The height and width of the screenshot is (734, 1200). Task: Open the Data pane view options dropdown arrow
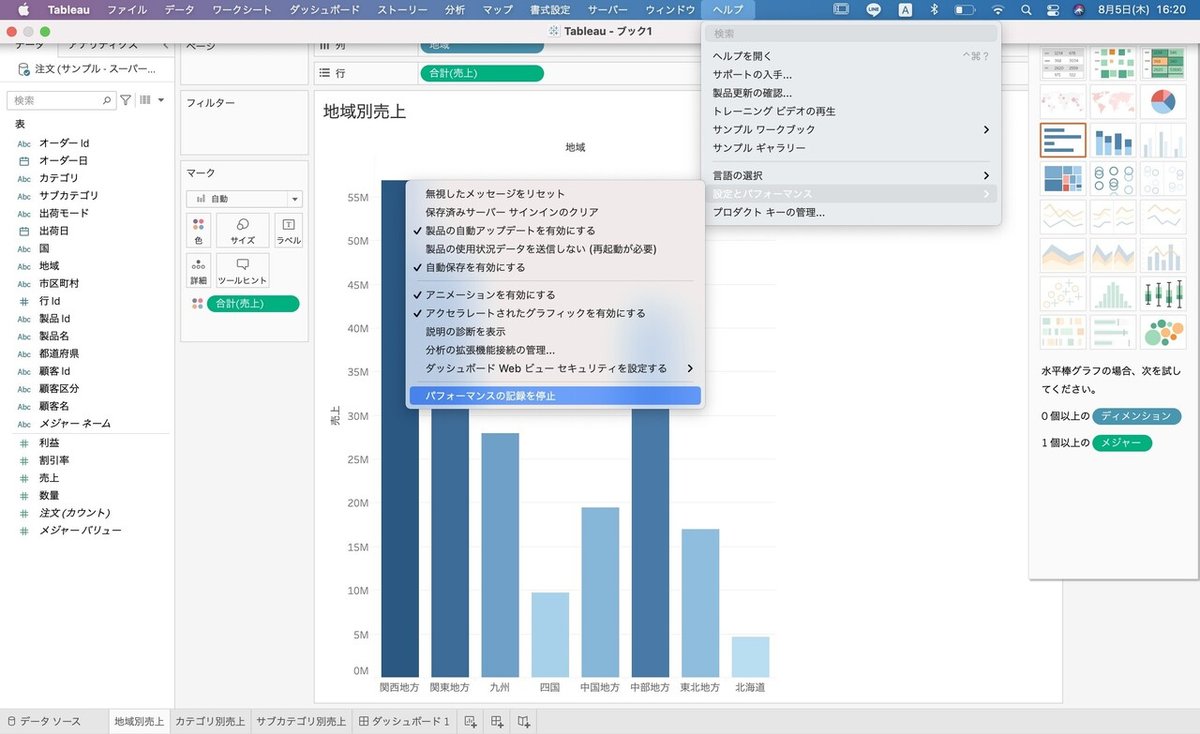coord(161,100)
